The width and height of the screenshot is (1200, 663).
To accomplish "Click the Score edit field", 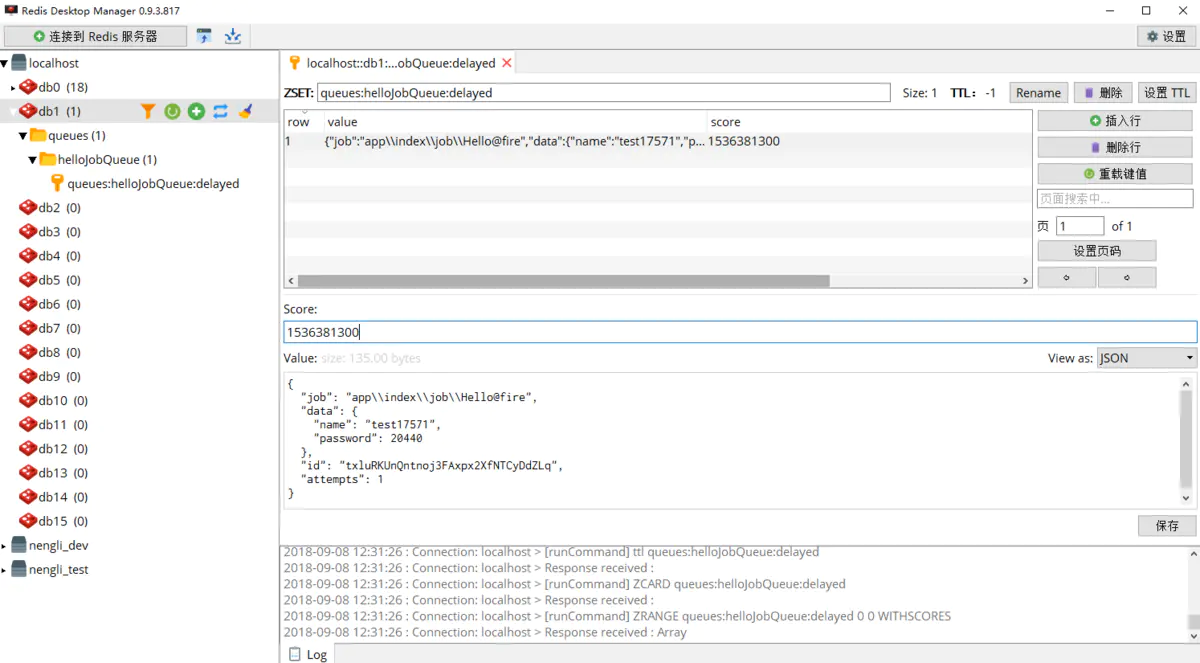I will click(740, 332).
